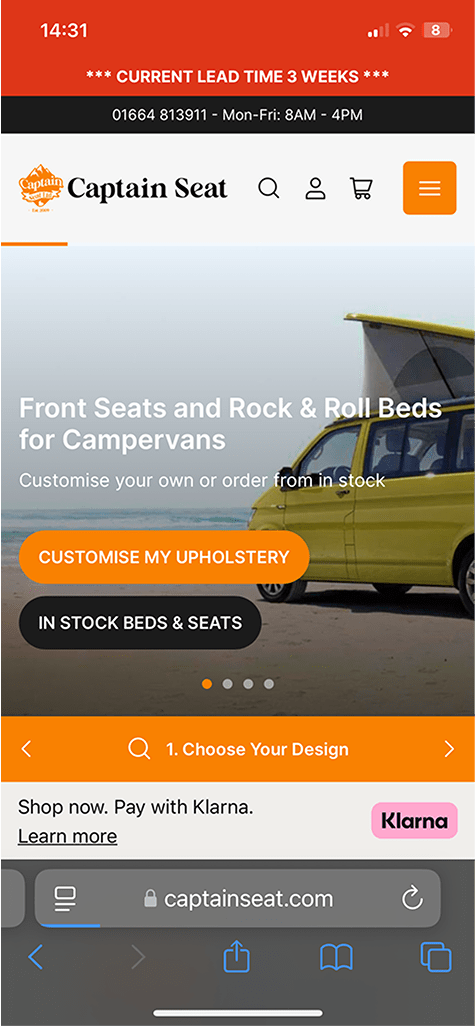Open Safari reader page settings icon

(65, 898)
